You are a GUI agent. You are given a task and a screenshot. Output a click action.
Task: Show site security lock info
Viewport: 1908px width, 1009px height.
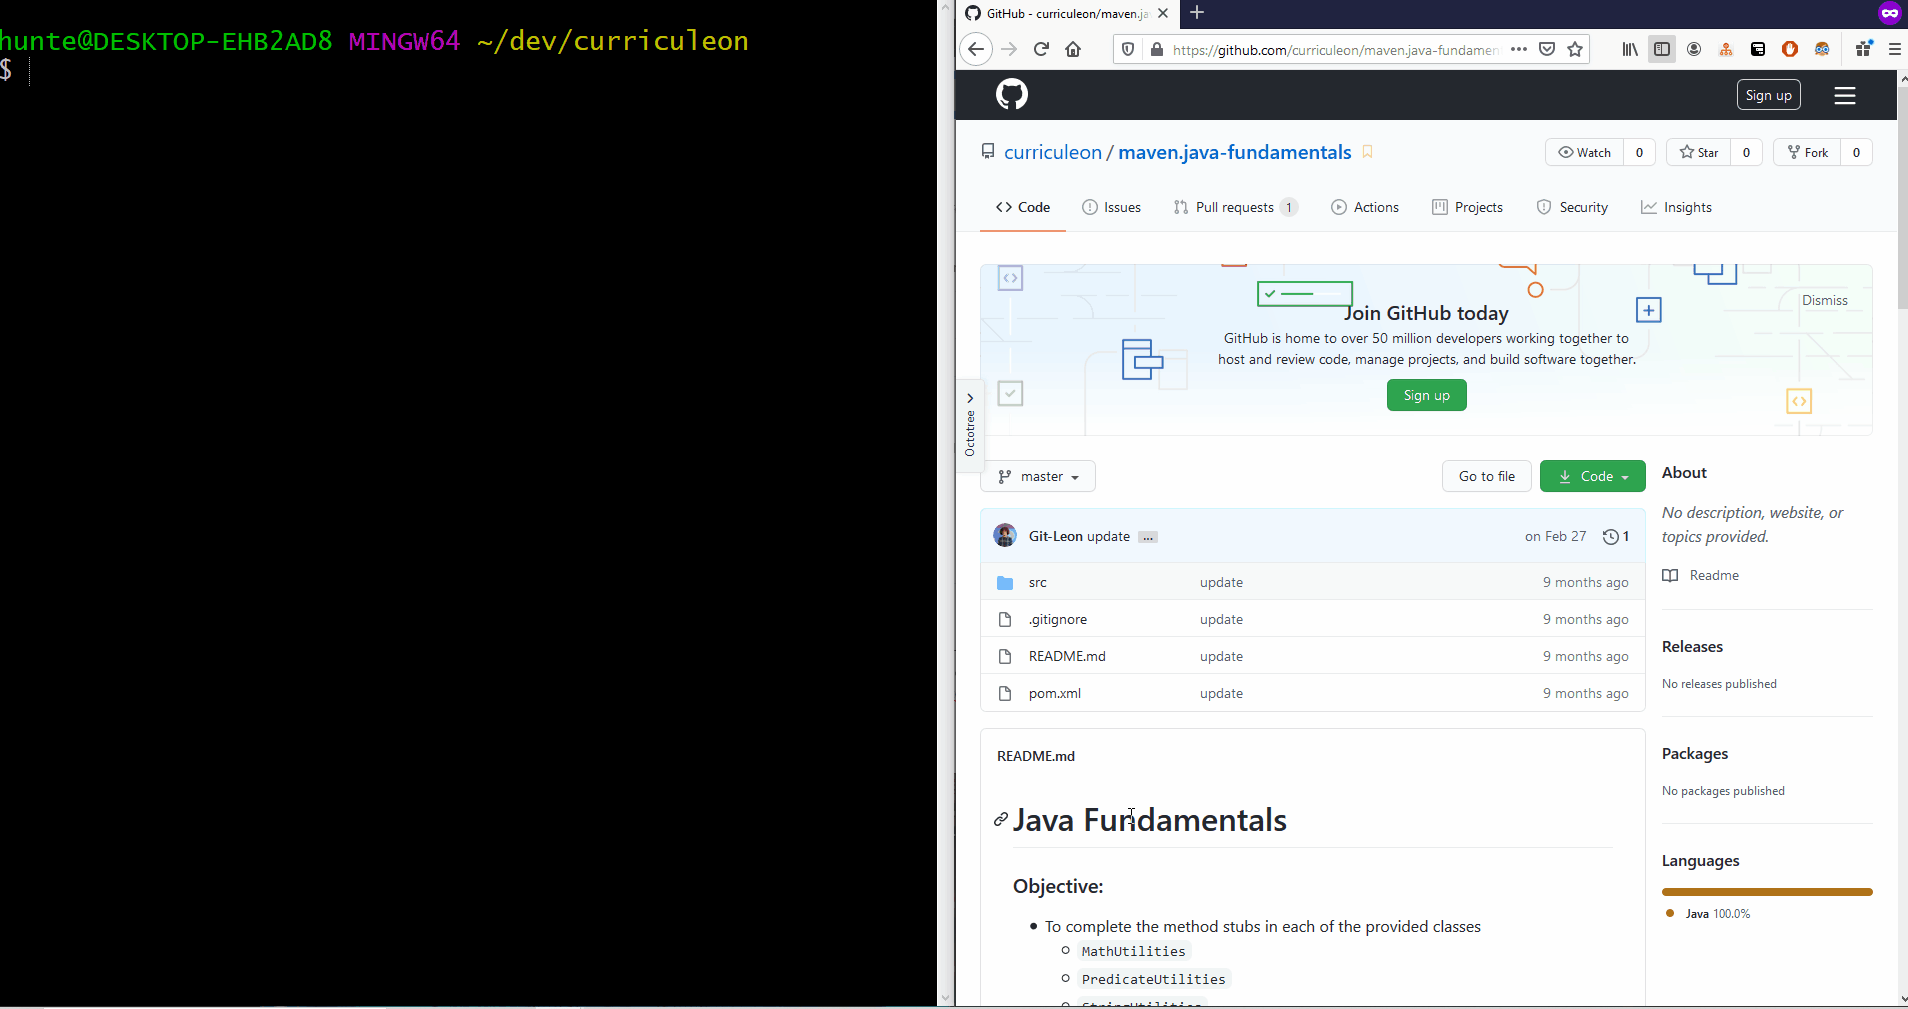[1157, 49]
